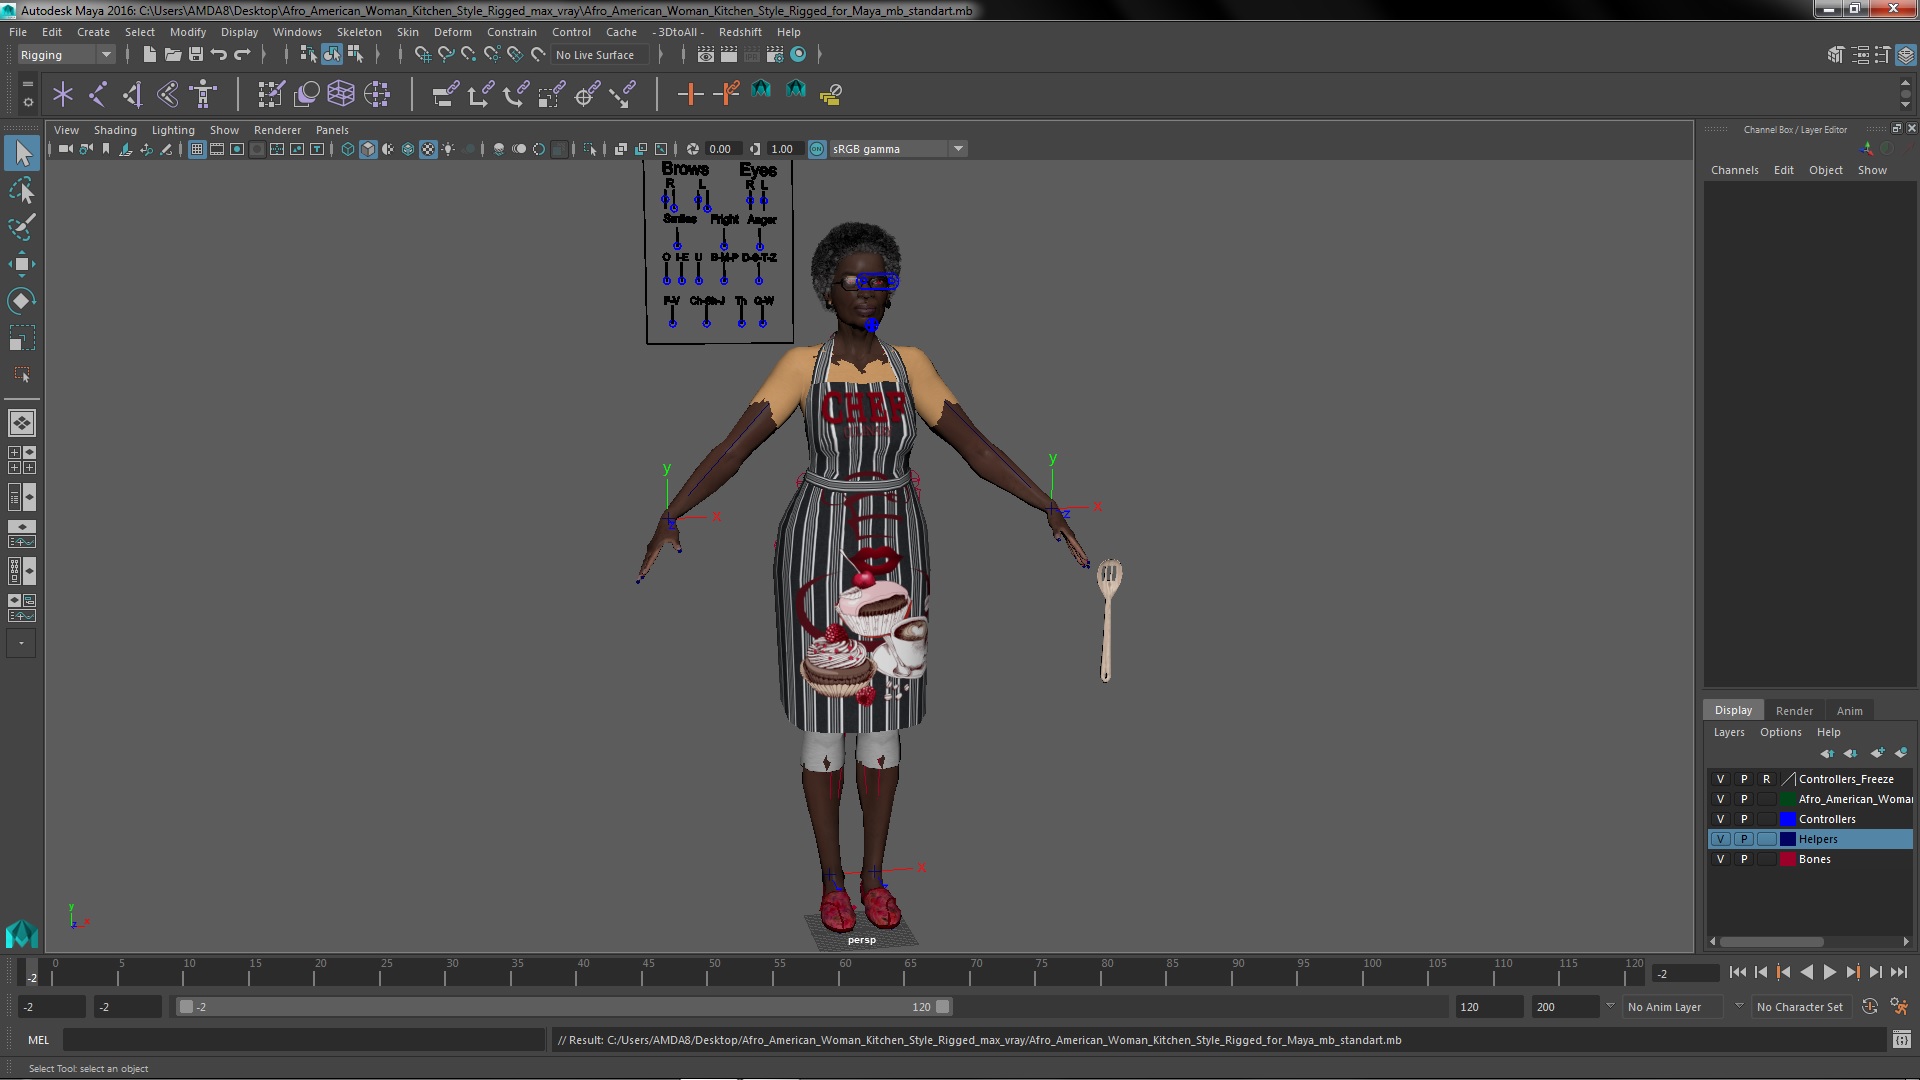Play the animation forwards
The image size is (1920, 1080).
(1829, 972)
